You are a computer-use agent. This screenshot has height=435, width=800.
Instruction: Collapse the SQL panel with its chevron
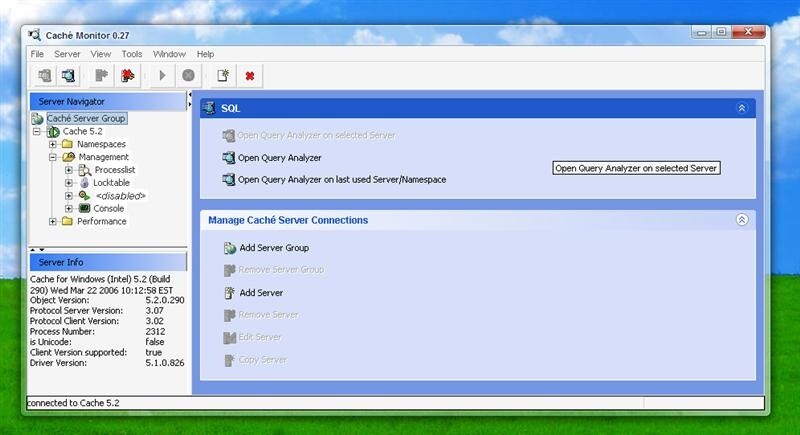[x=741, y=108]
